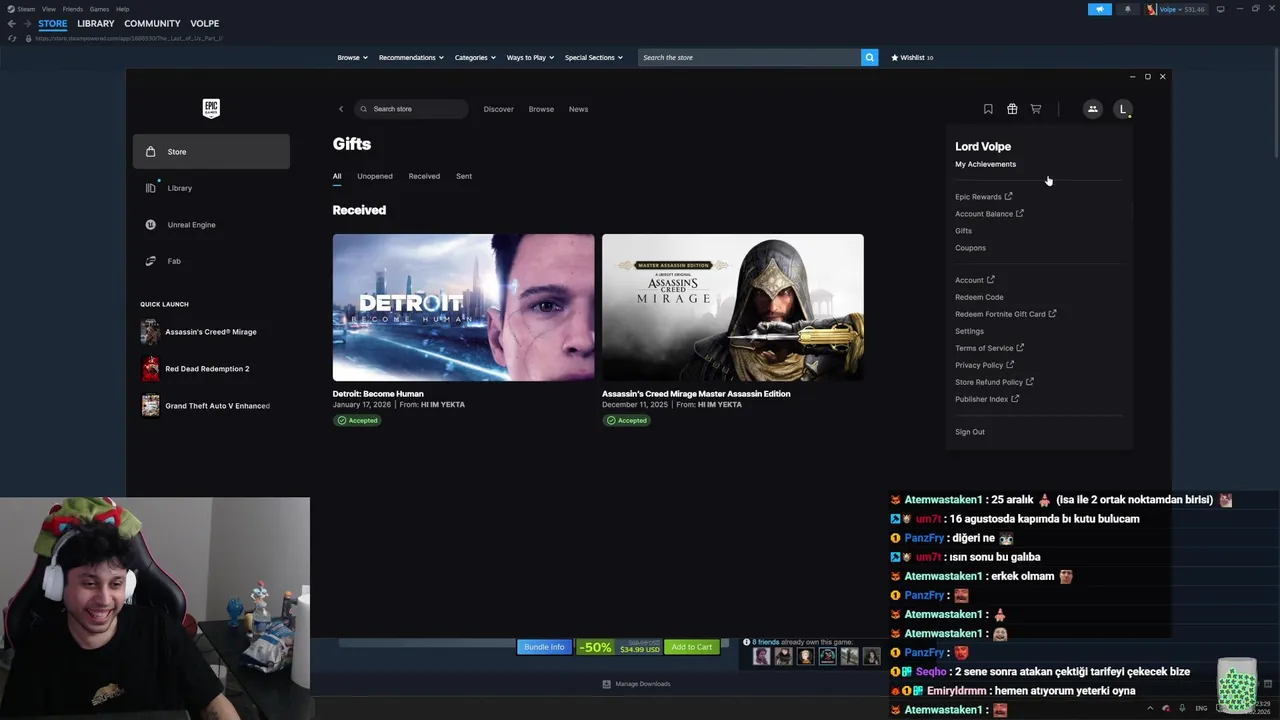Click the Epic Games logo
The width and height of the screenshot is (1280, 720).
211,108
